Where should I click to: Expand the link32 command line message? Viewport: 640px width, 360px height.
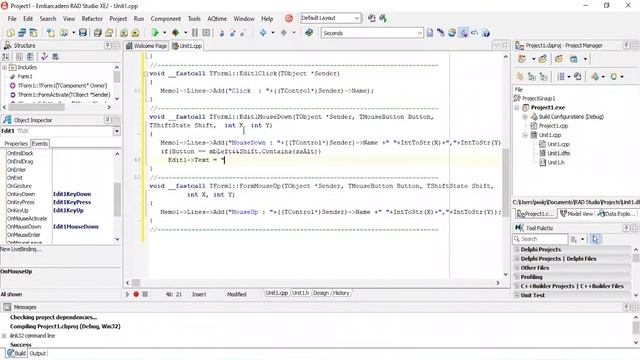[x=4, y=336]
